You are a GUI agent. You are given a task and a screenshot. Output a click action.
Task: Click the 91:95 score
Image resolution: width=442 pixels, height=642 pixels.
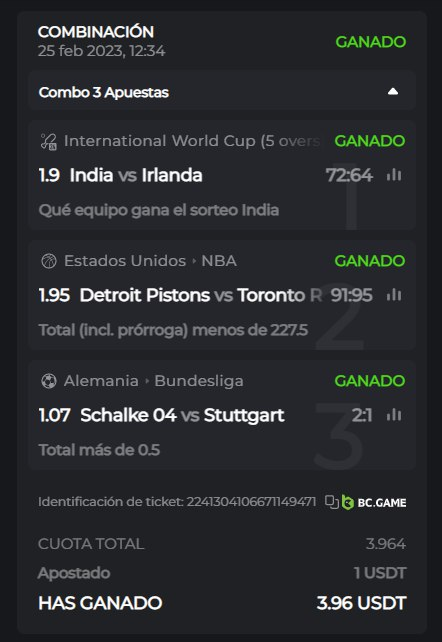tap(352, 295)
